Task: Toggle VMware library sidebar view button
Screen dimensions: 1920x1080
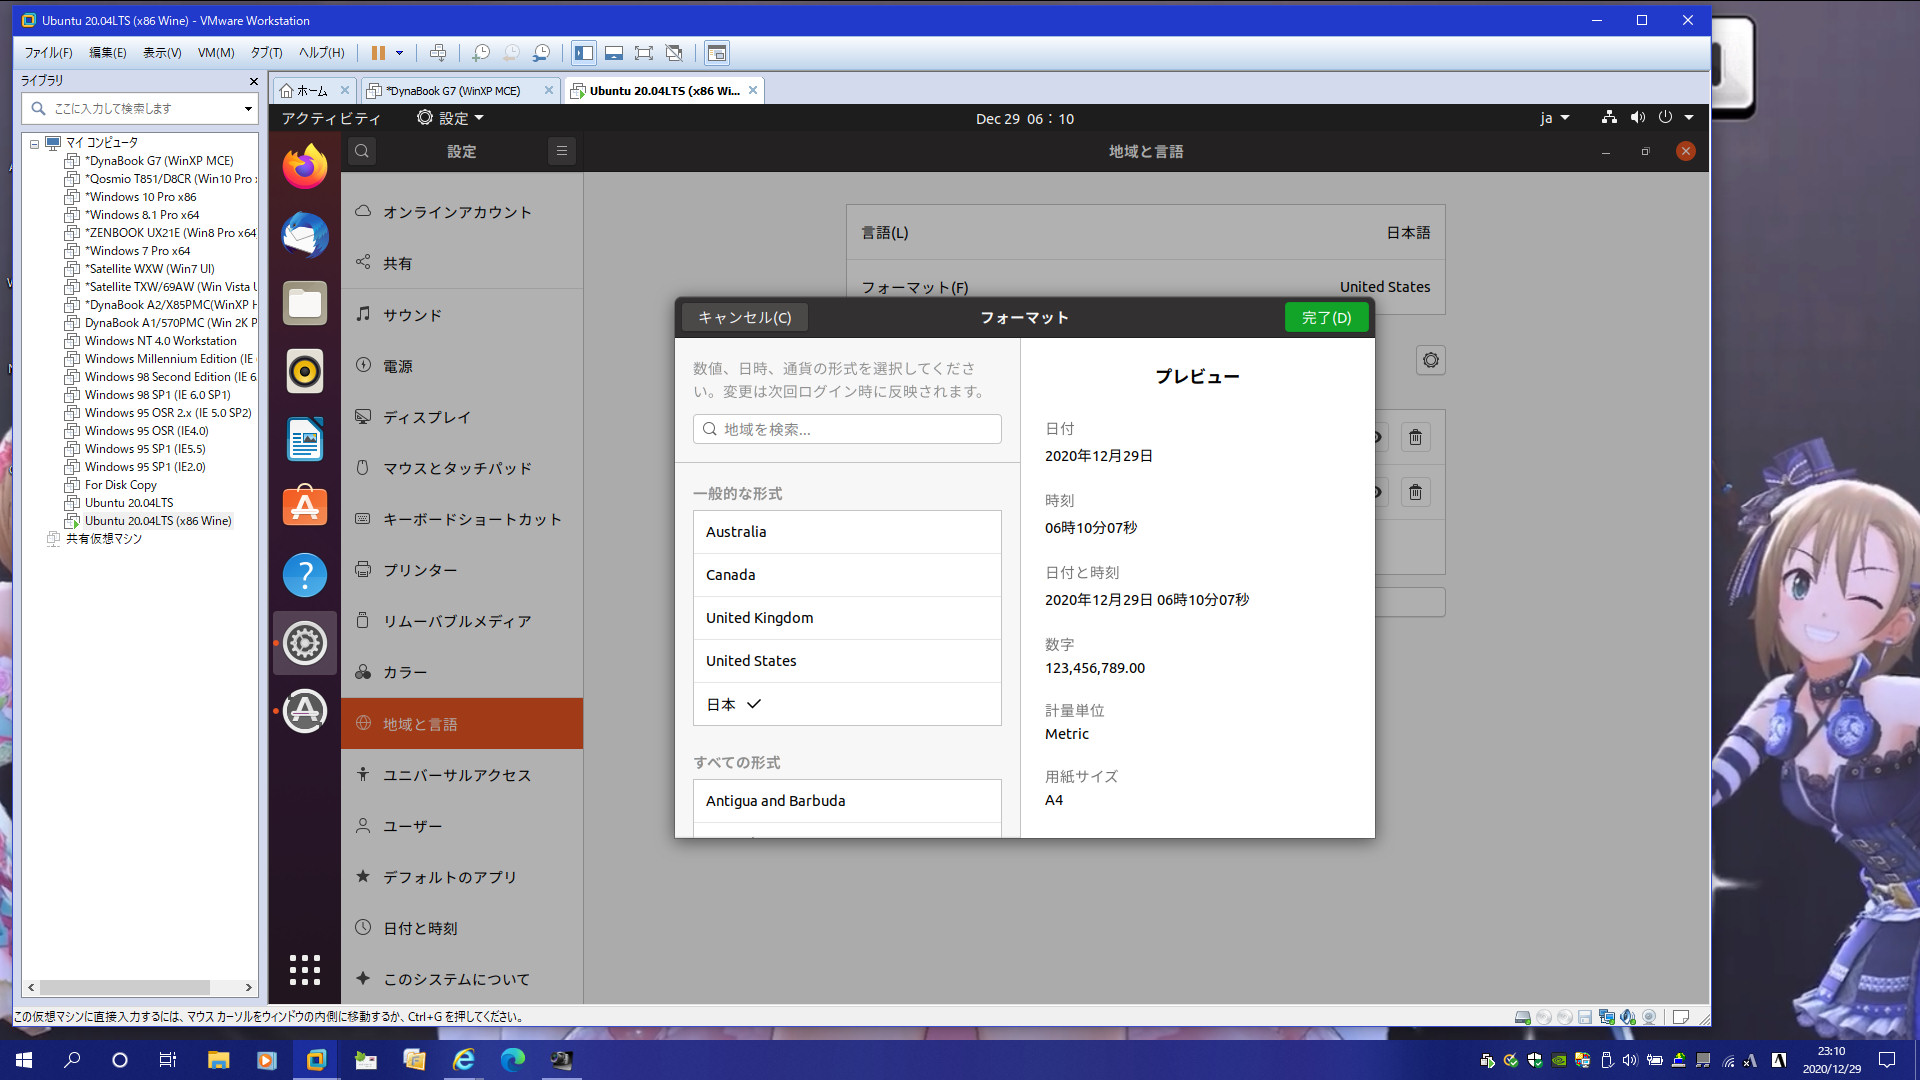Action: 584,53
